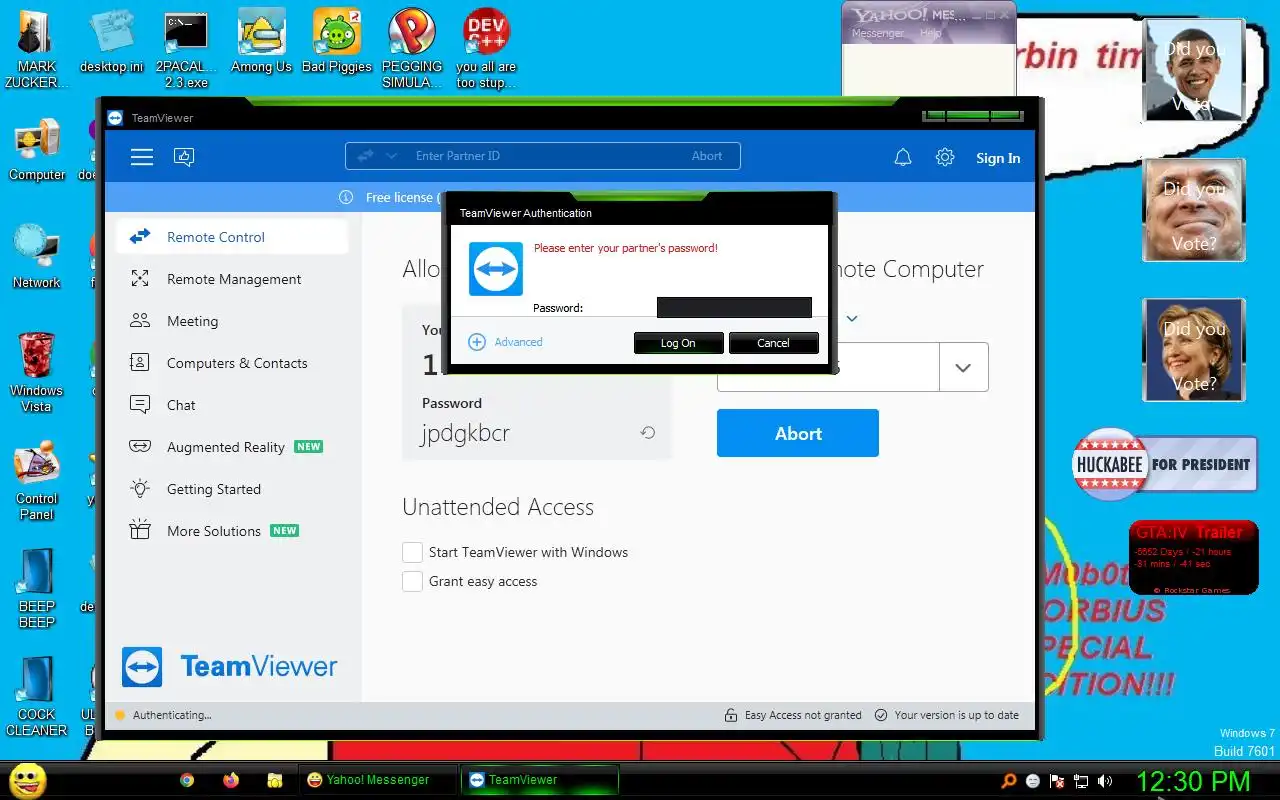Open Remote Management section
Viewport: 1280px width, 800px height.
point(232,279)
